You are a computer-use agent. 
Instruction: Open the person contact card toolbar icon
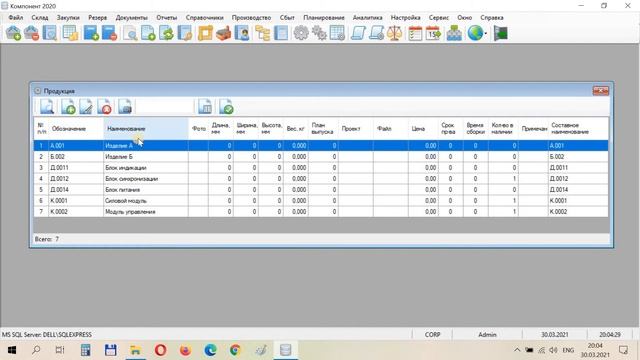tap(242, 33)
